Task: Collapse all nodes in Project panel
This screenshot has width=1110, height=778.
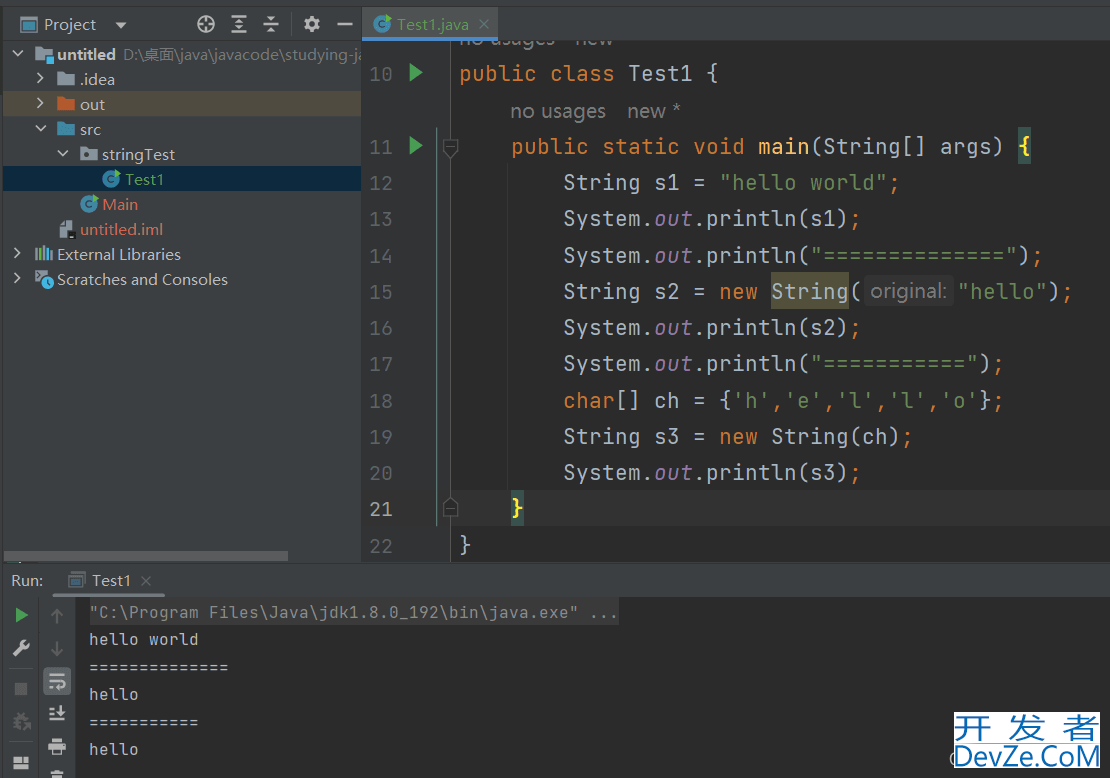Action: [x=271, y=24]
